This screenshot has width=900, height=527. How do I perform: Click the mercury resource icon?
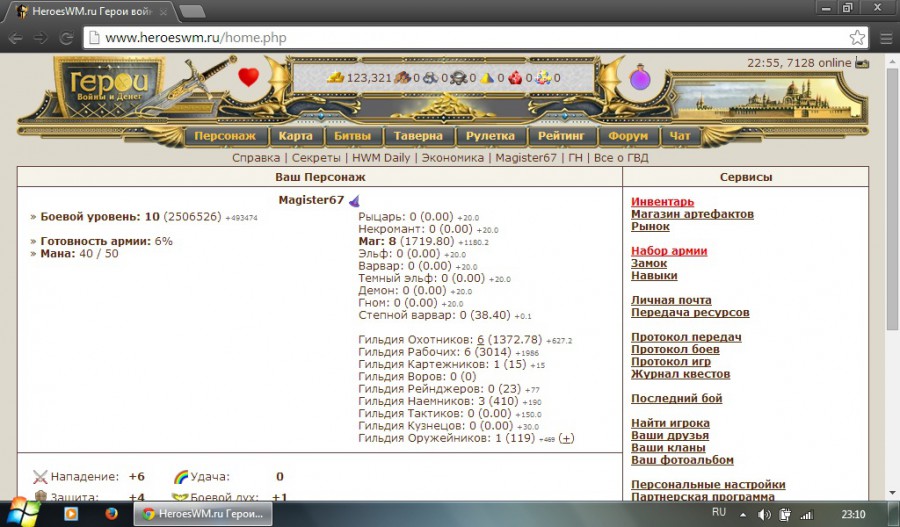click(x=459, y=78)
